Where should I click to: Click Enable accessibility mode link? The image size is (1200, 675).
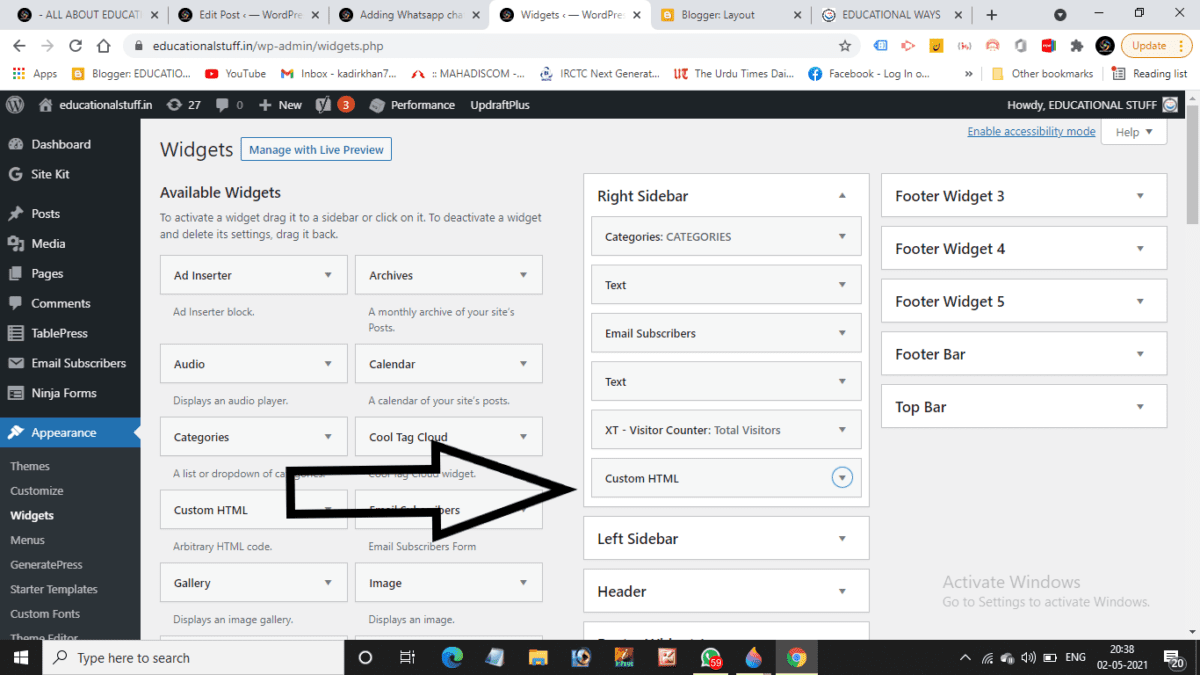coord(1031,132)
